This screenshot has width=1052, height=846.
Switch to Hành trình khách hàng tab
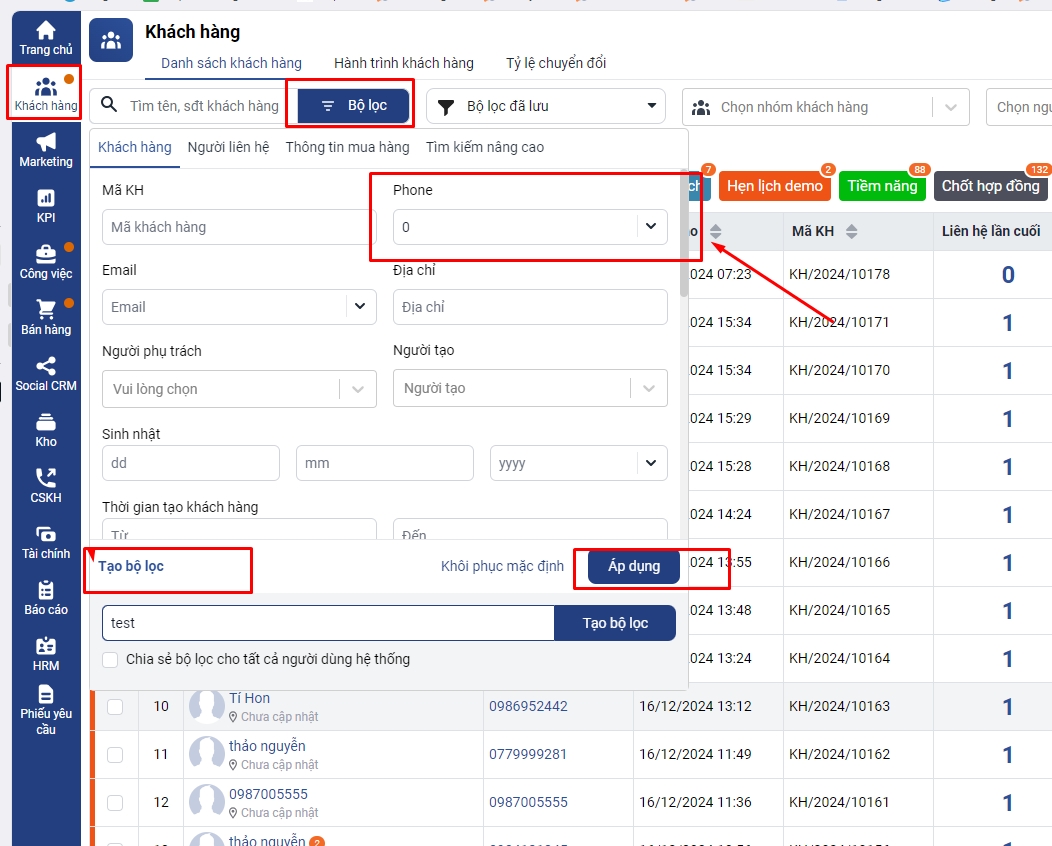403,63
